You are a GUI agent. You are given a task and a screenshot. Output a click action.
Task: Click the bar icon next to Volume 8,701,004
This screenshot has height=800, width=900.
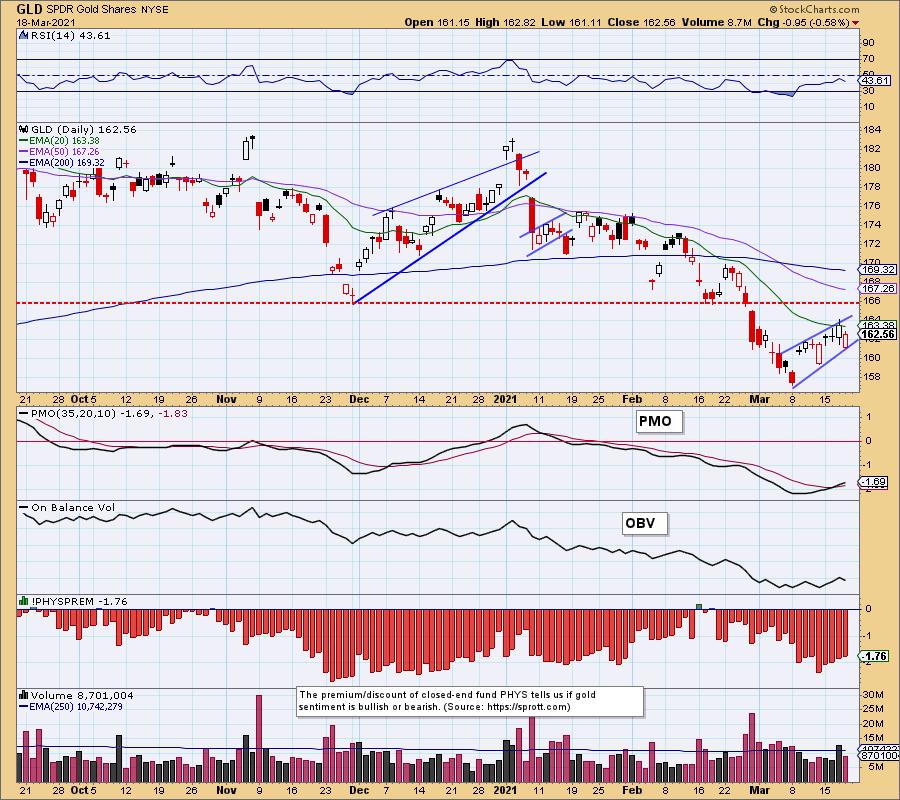(x=24, y=696)
